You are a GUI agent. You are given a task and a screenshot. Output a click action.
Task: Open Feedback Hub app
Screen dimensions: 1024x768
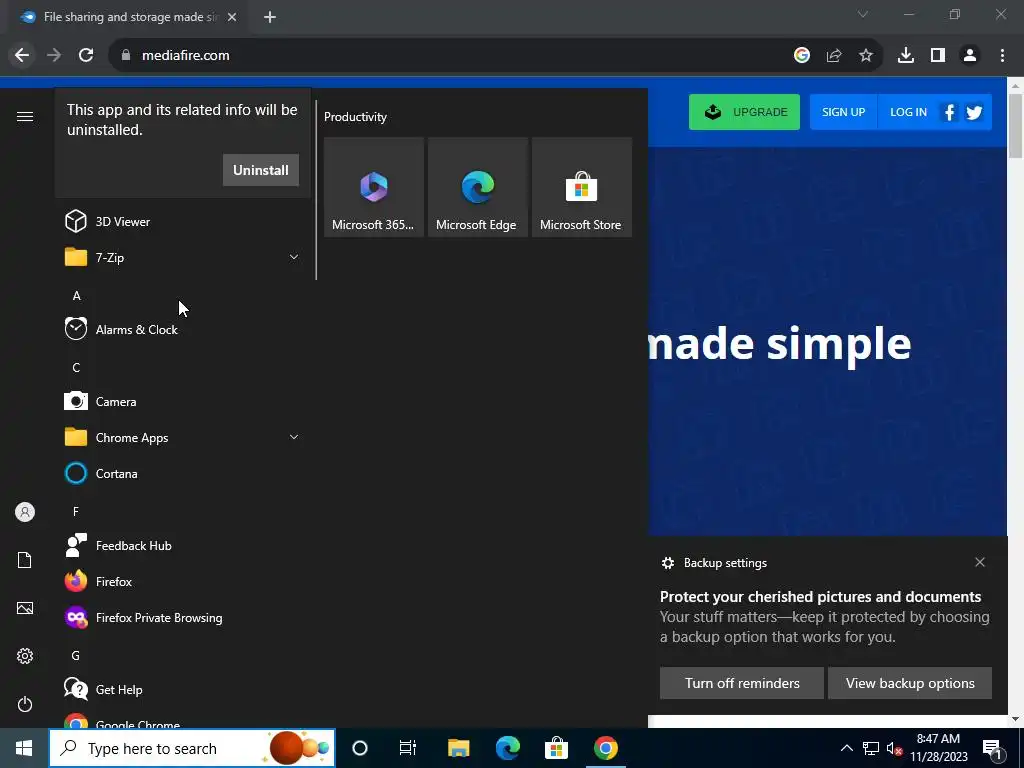[x=183, y=545]
